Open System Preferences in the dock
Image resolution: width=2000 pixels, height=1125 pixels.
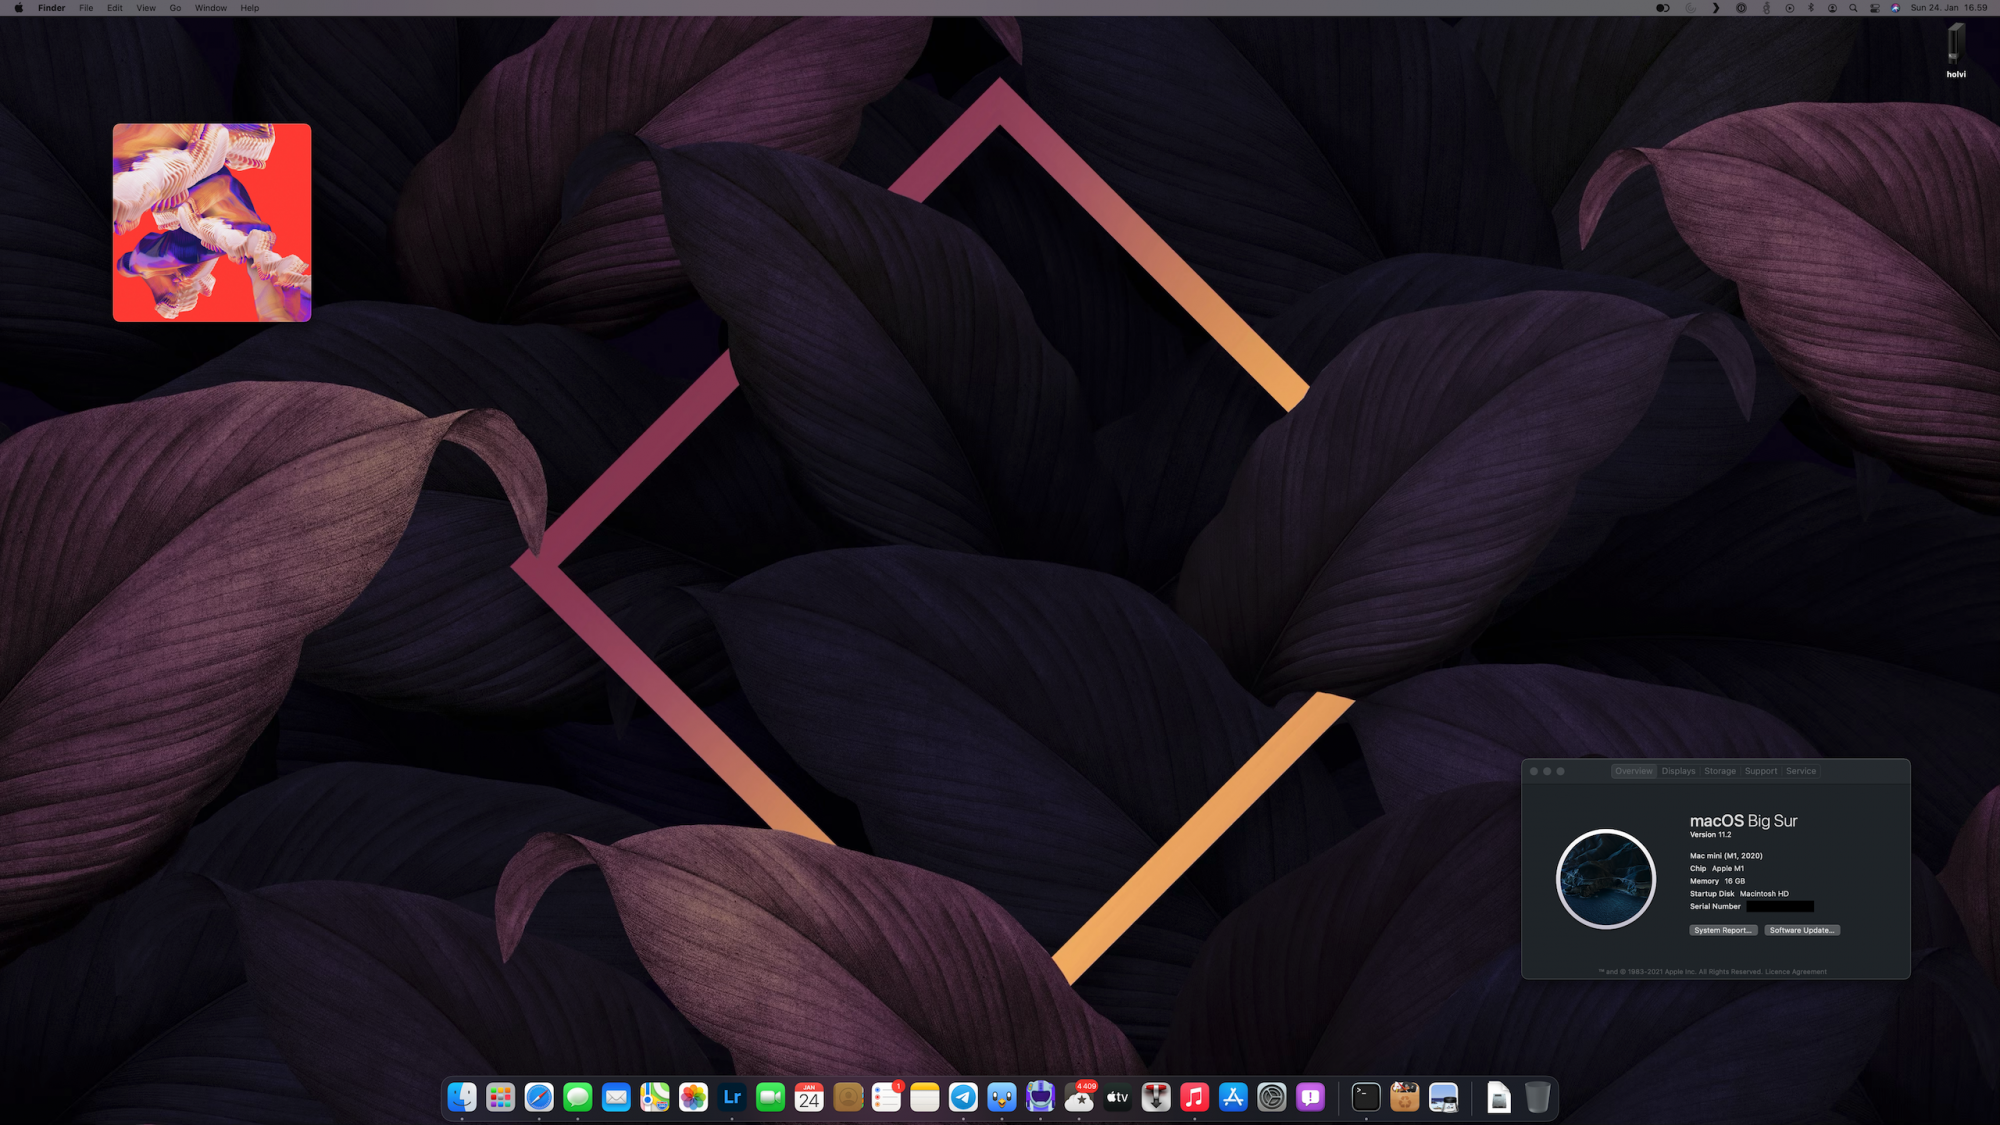coord(1272,1098)
